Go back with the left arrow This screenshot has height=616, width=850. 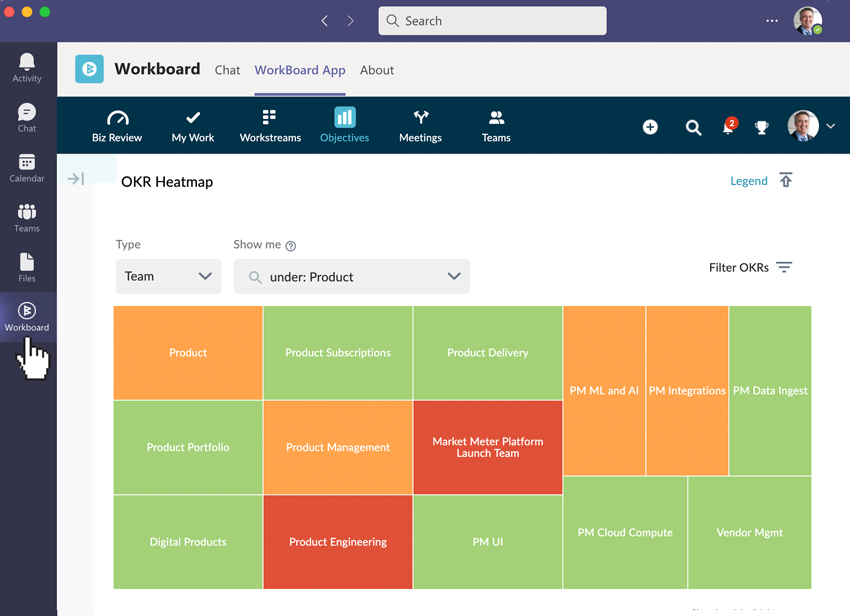(x=325, y=21)
